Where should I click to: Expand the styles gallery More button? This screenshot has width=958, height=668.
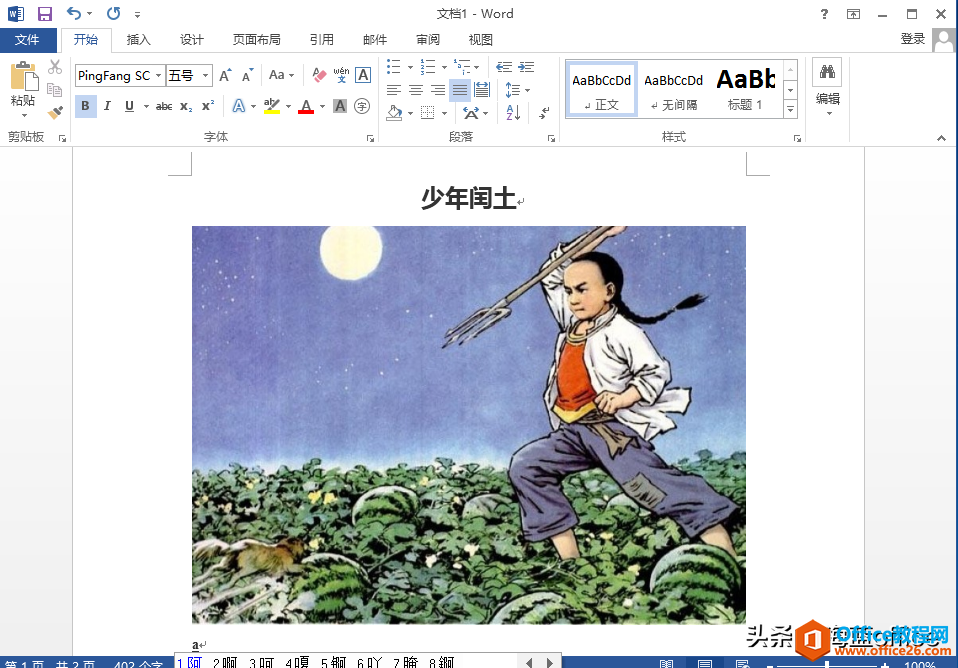point(791,109)
